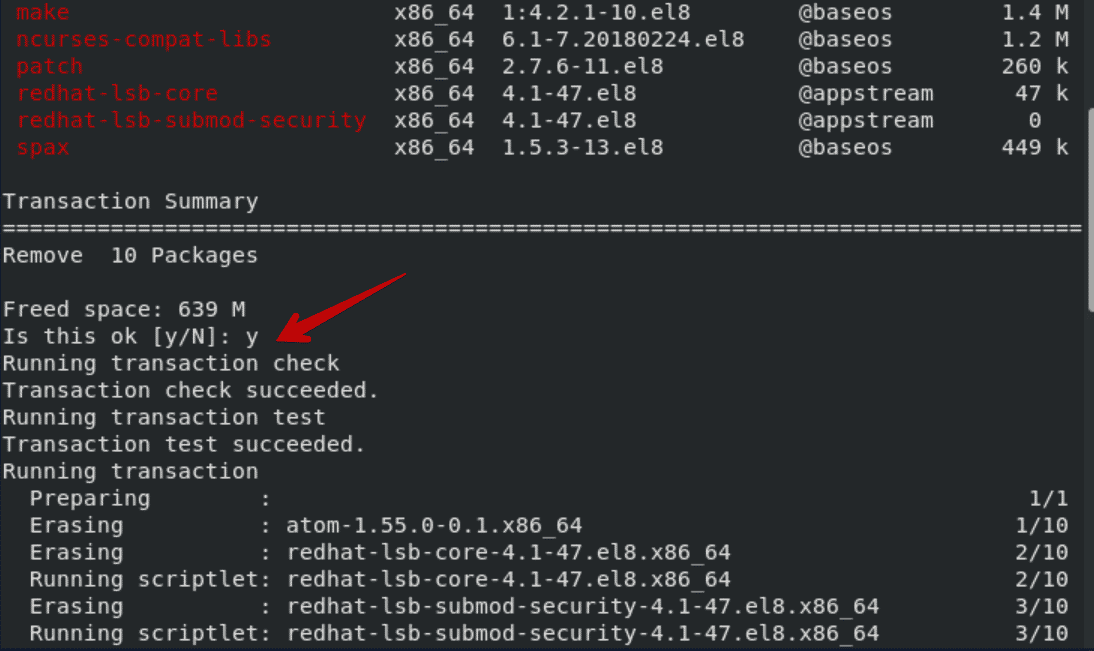Click the 'patch' package name
Image resolution: width=1094 pixels, height=651 pixels.
pyautogui.click(x=50, y=66)
